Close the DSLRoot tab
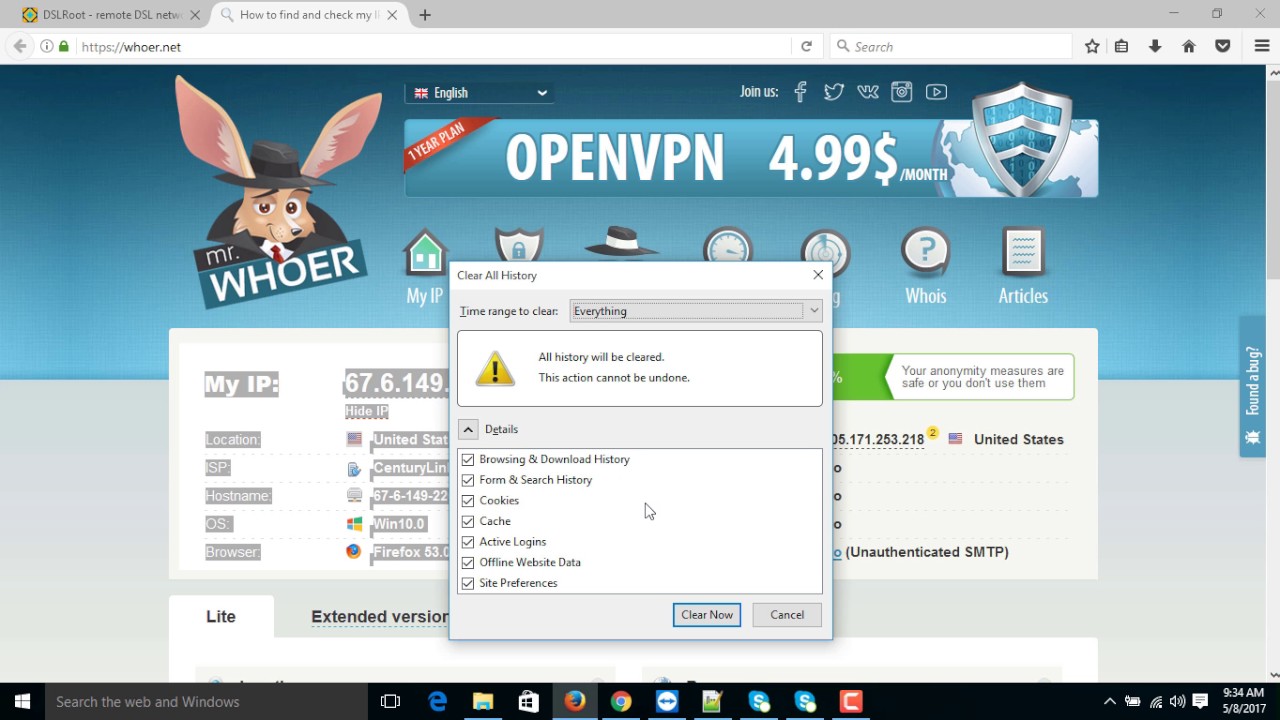 [194, 15]
